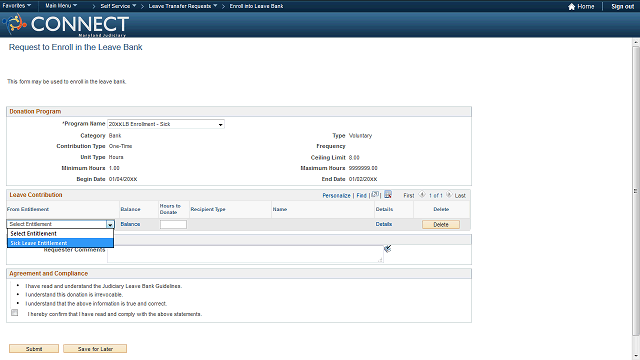Download grid to Excel icon
Viewport: 640px width, 360px height.
(388, 195)
